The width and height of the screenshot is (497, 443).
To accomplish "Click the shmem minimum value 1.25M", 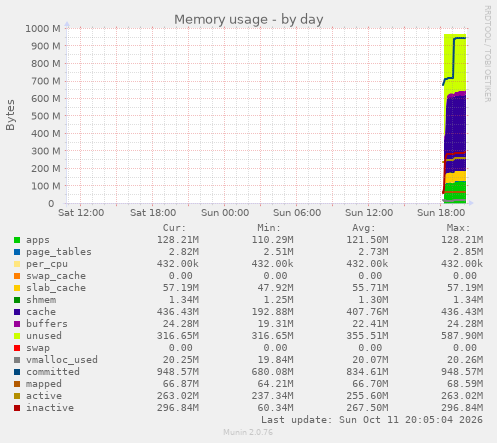I will [x=279, y=300].
